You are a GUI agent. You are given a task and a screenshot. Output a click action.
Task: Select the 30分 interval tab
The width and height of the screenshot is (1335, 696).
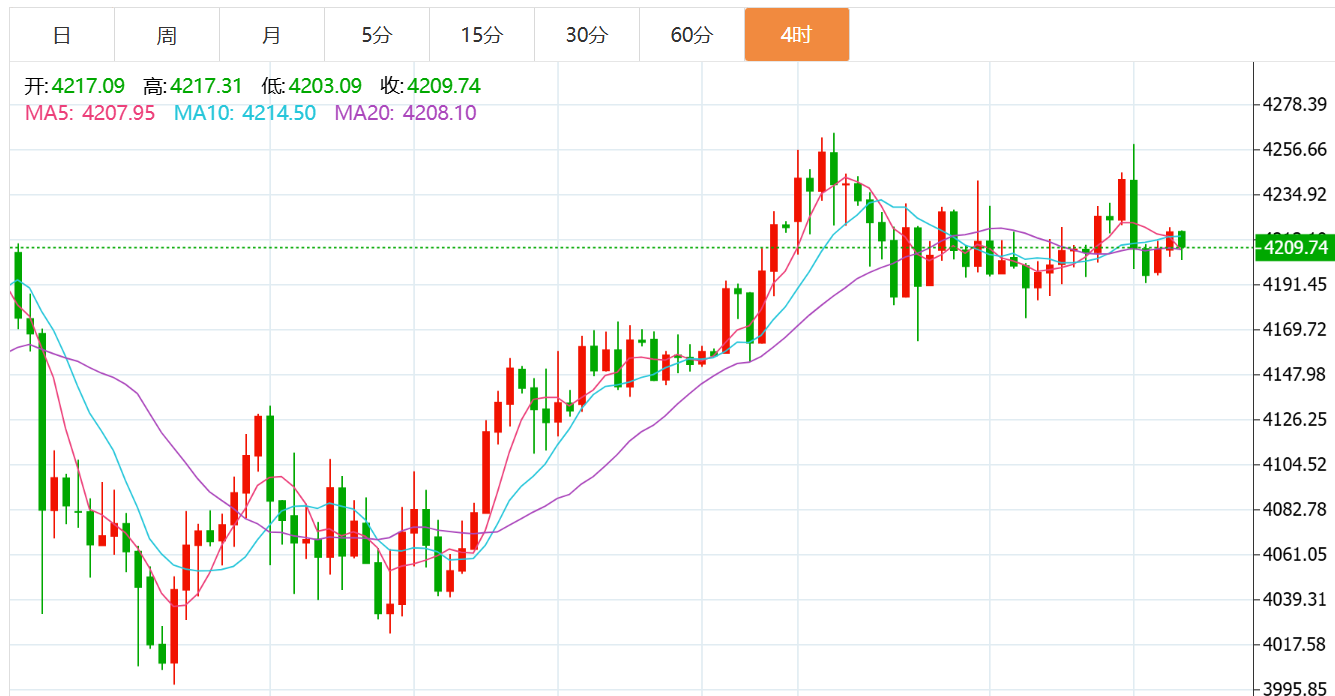(587, 35)
